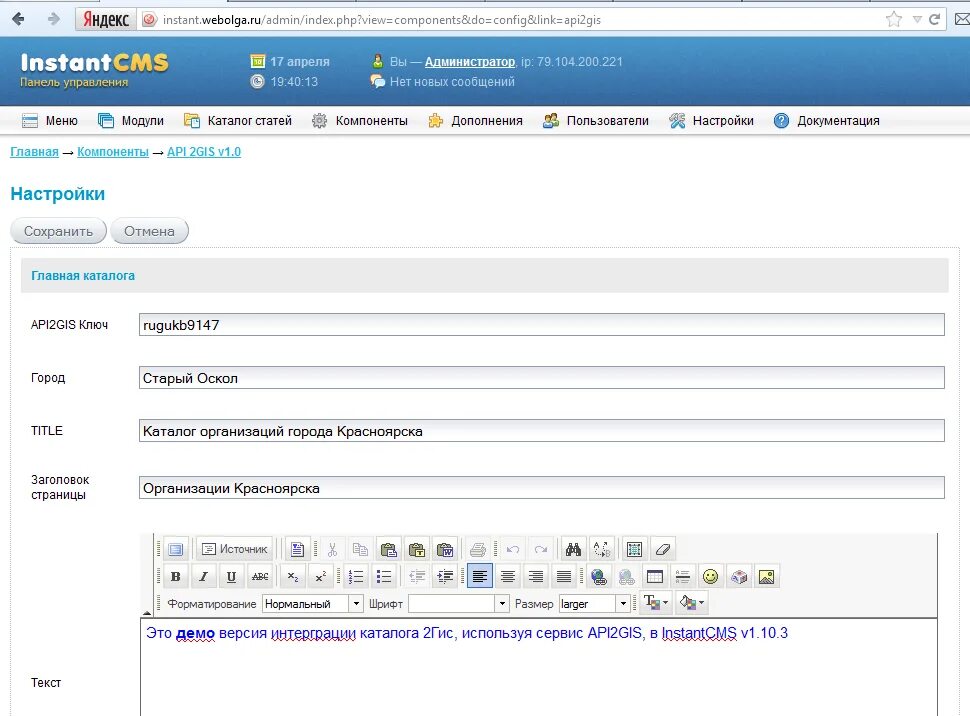Open the Модули menu

[131, 121]
